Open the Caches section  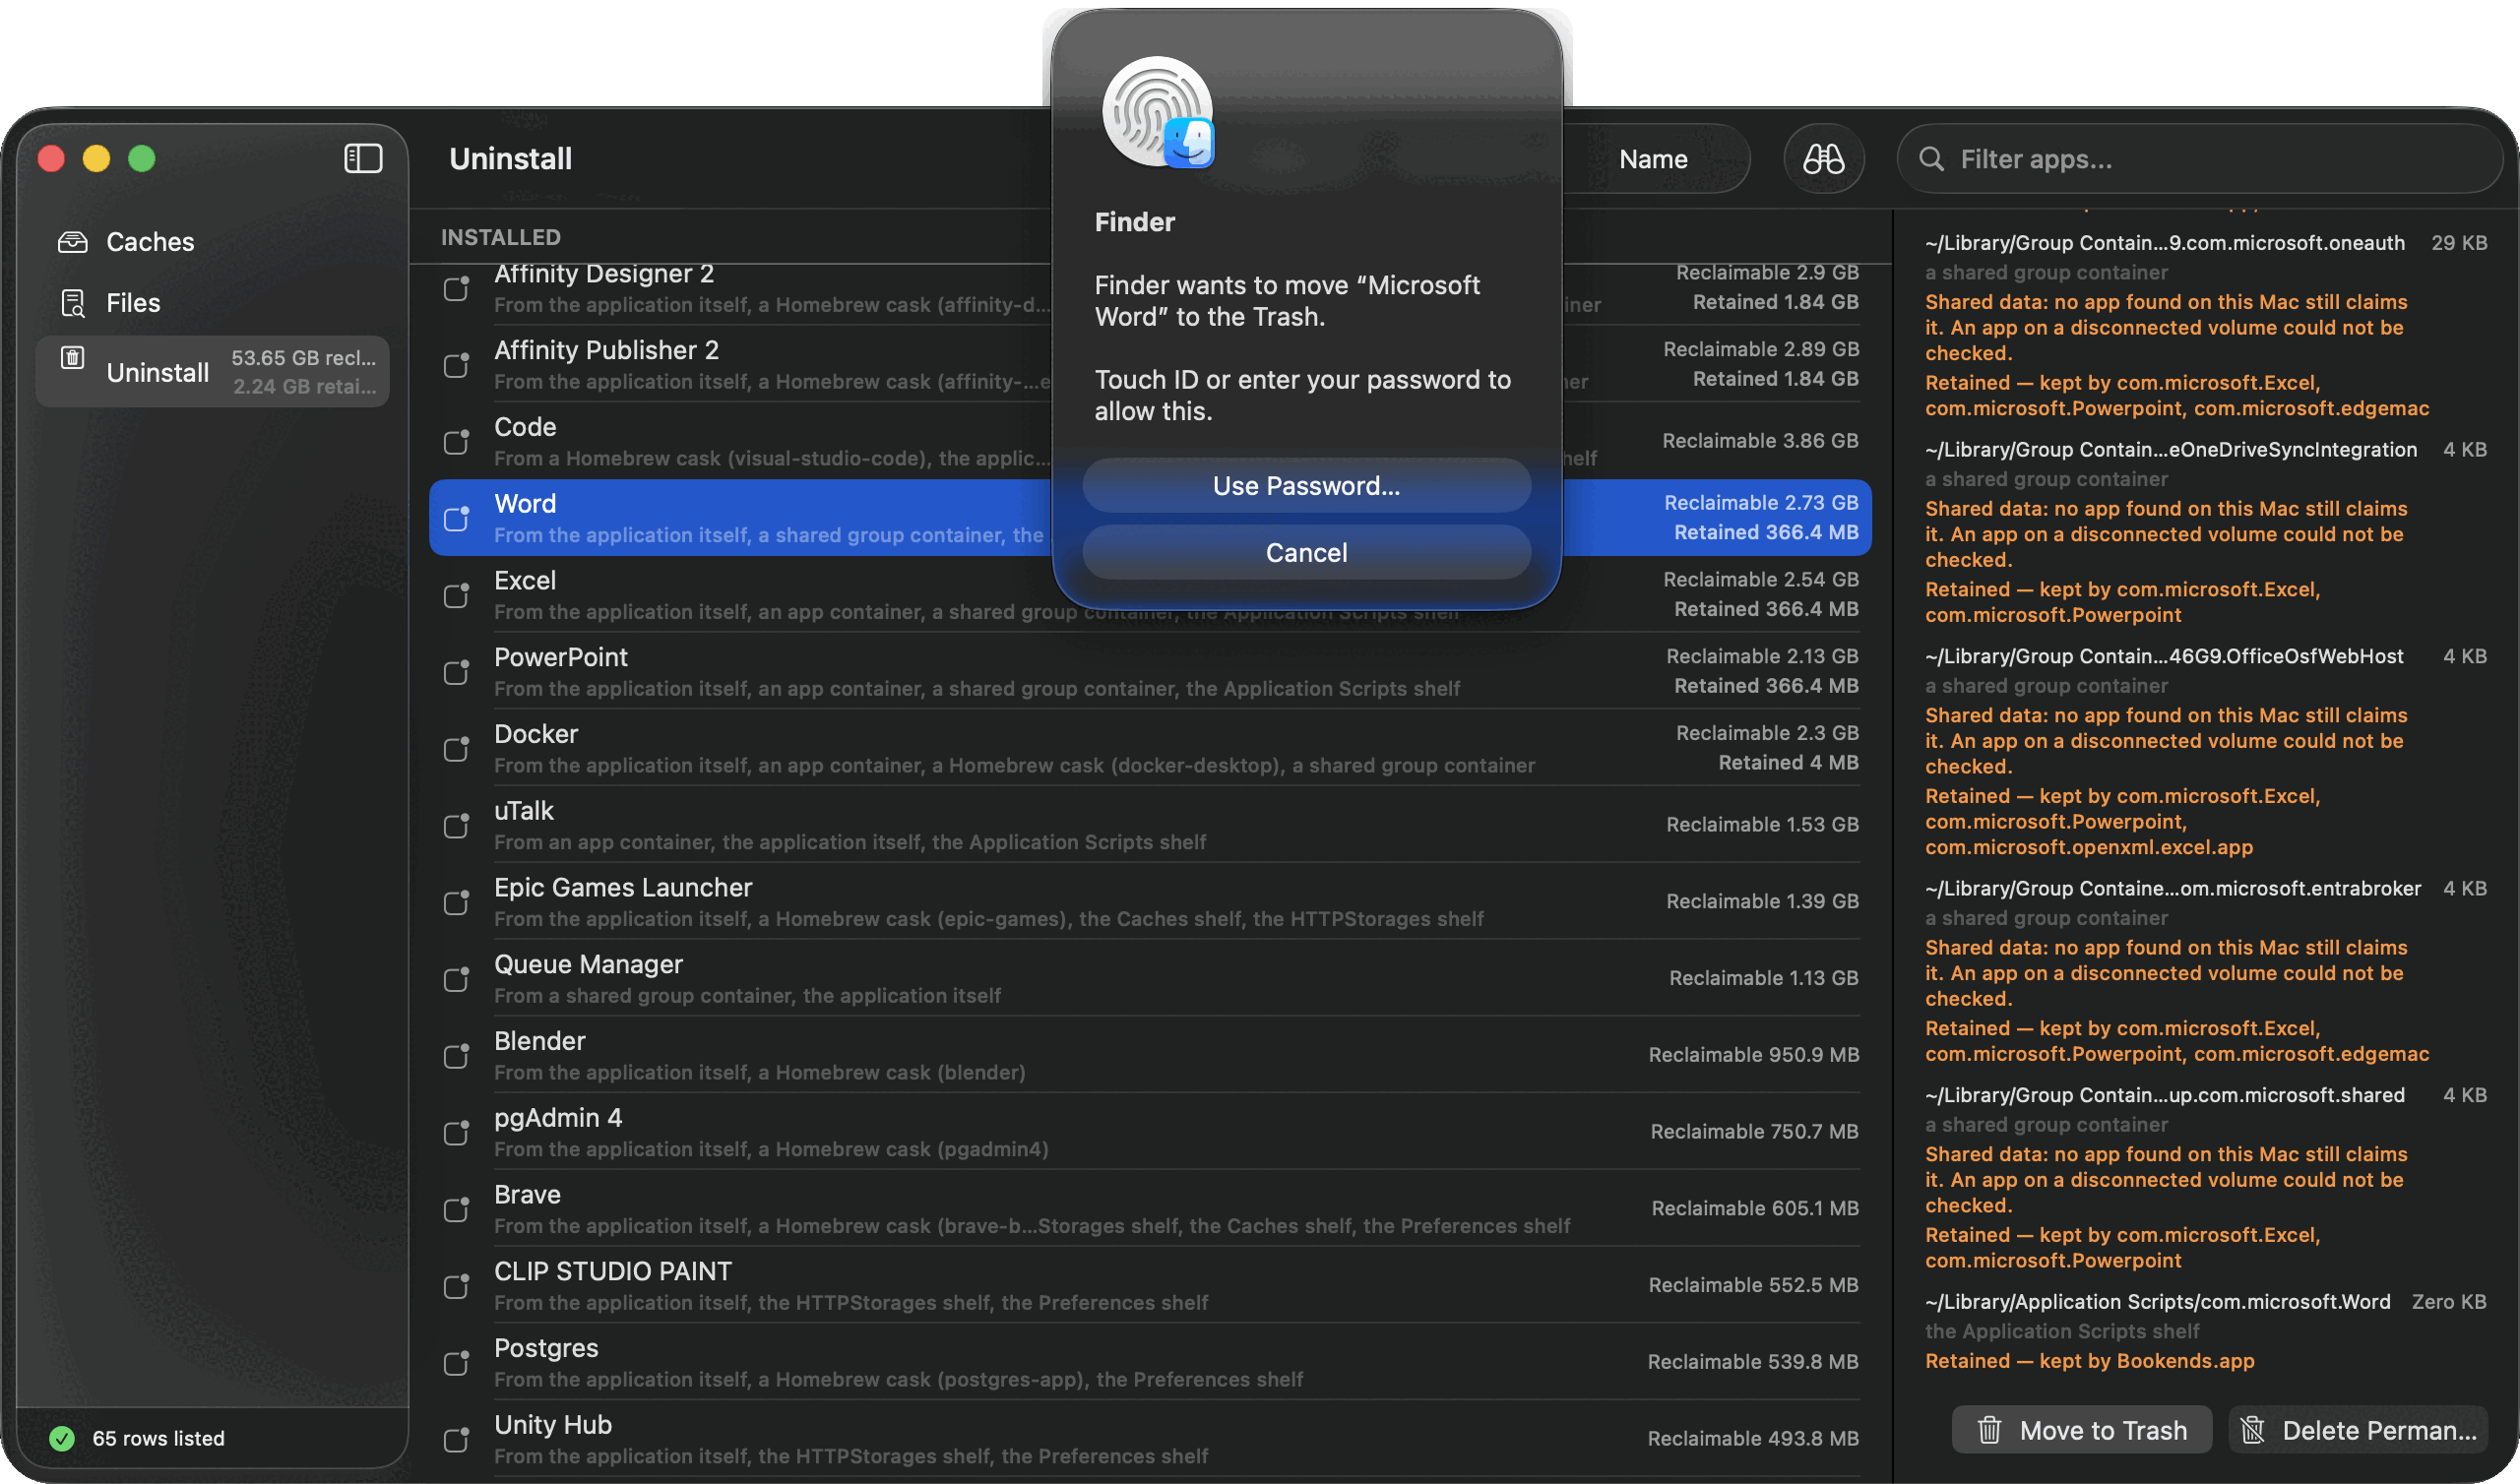[x=212, y=242]
